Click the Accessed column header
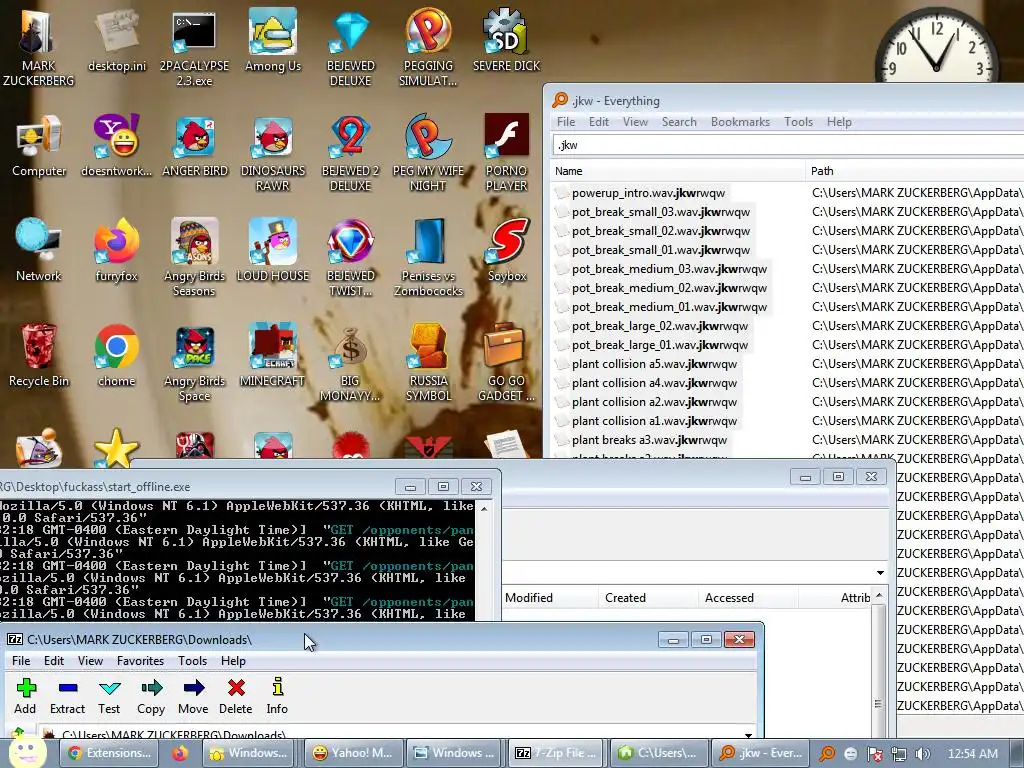The image size is (1024, 768). 748,598
